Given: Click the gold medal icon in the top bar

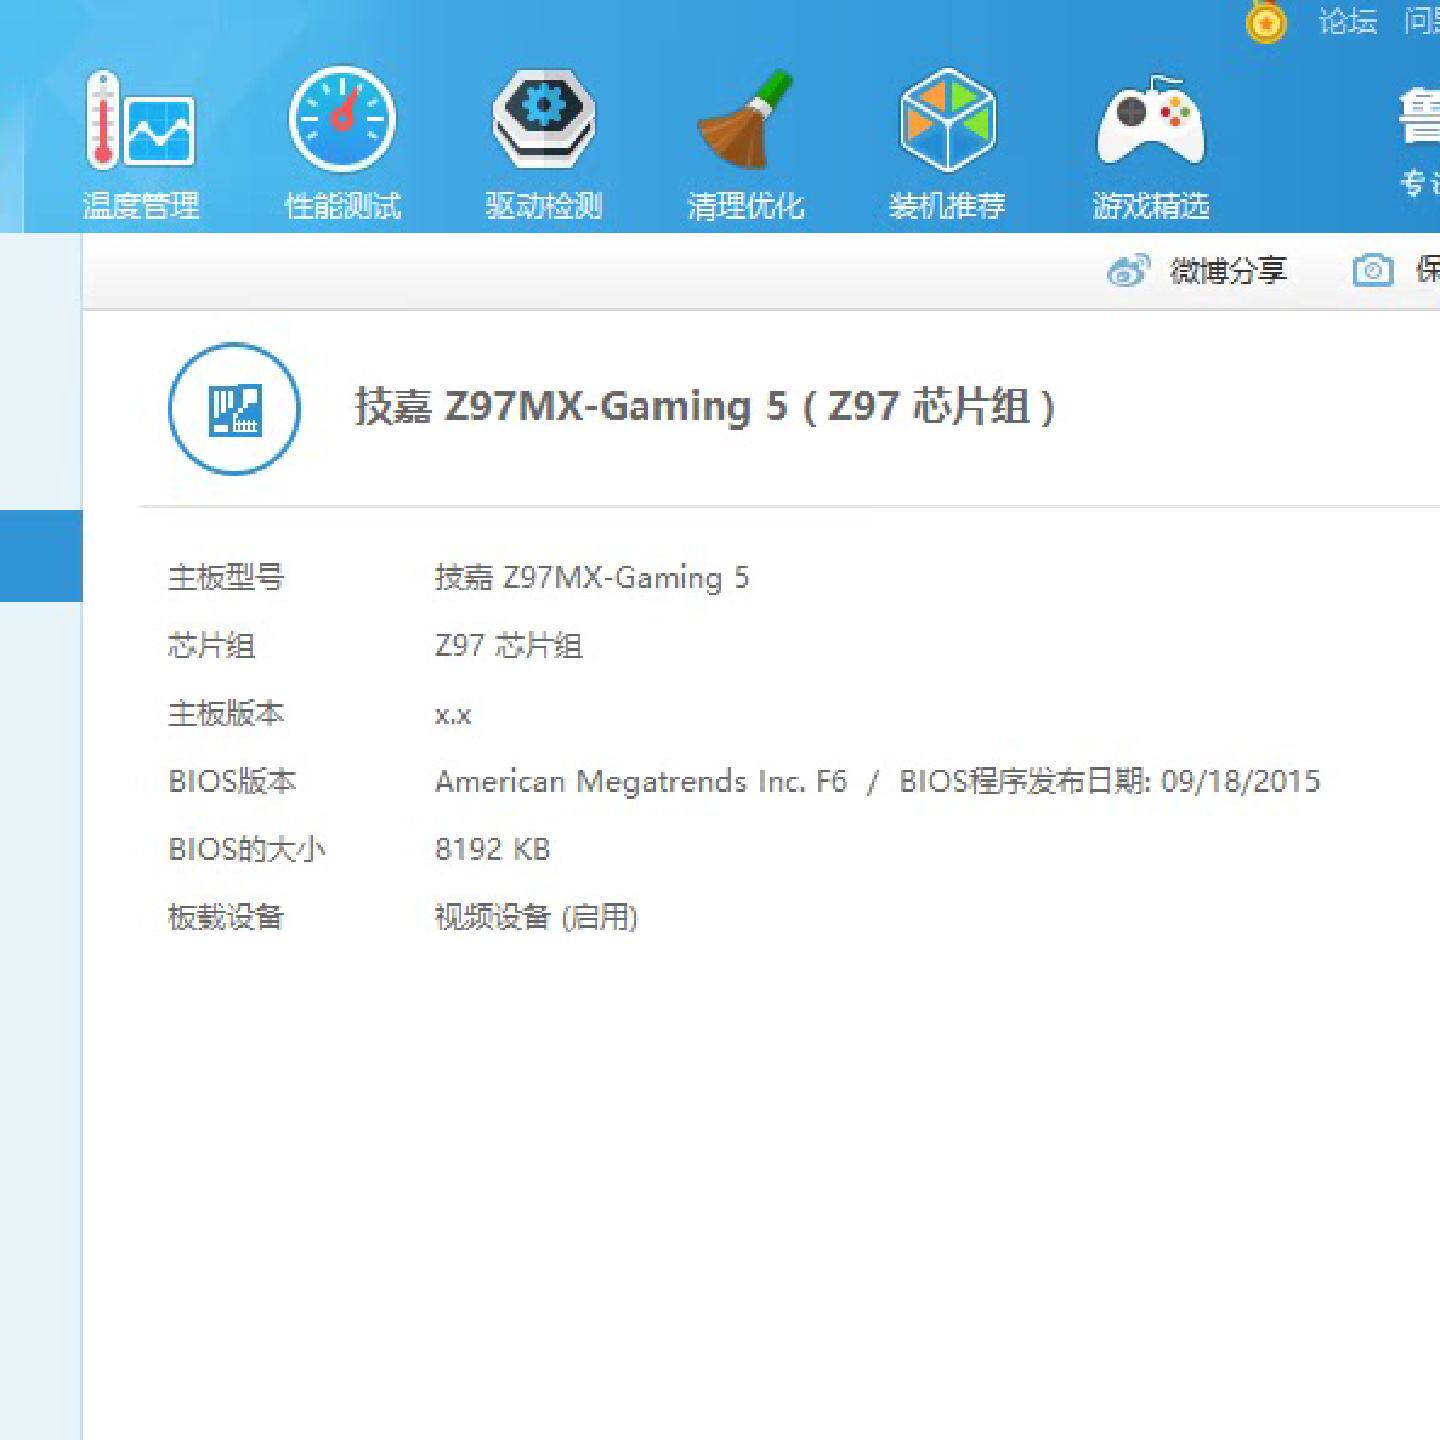Looking at the screenshot, I should [x=1266, y=23].
